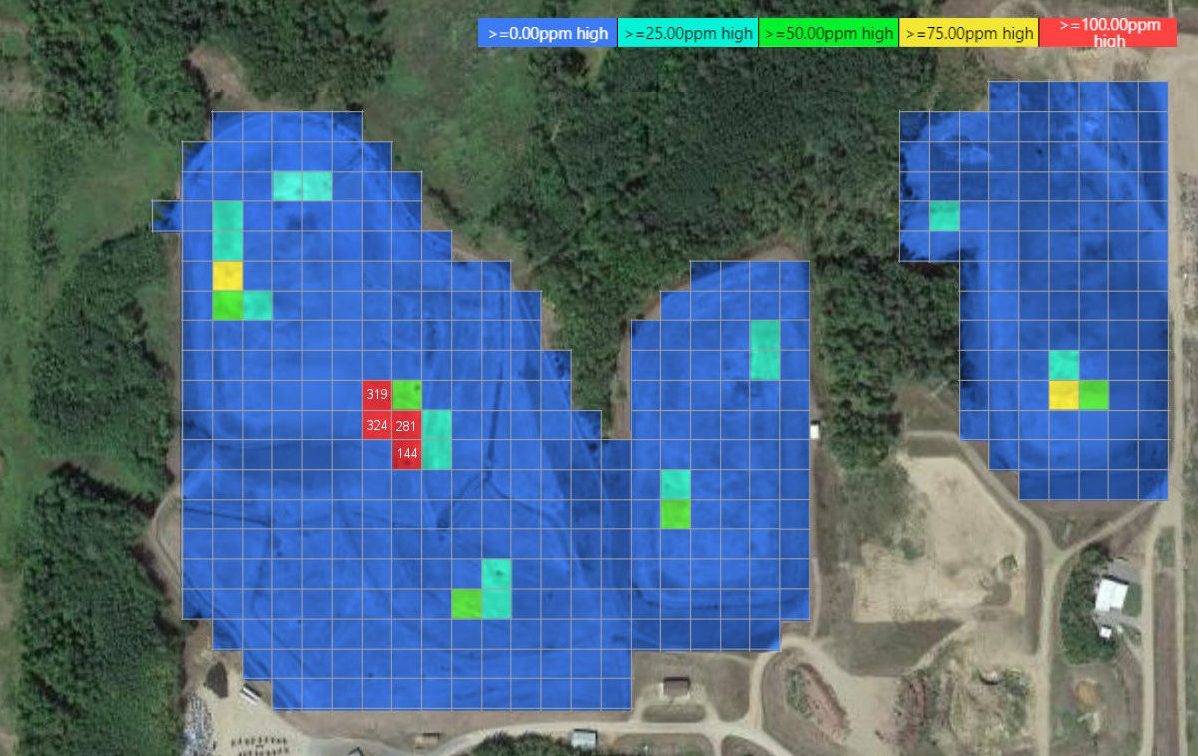Click the red grid cell labeled 324
Screen dimensions: 1198x756
point(377,425)
